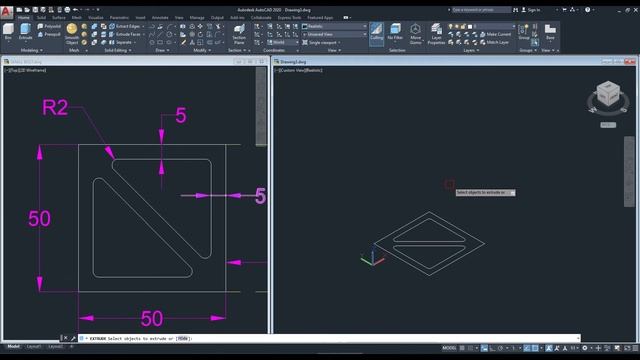Click Match Layer button
Screen dimensions: 640x360
pos(494,42)
